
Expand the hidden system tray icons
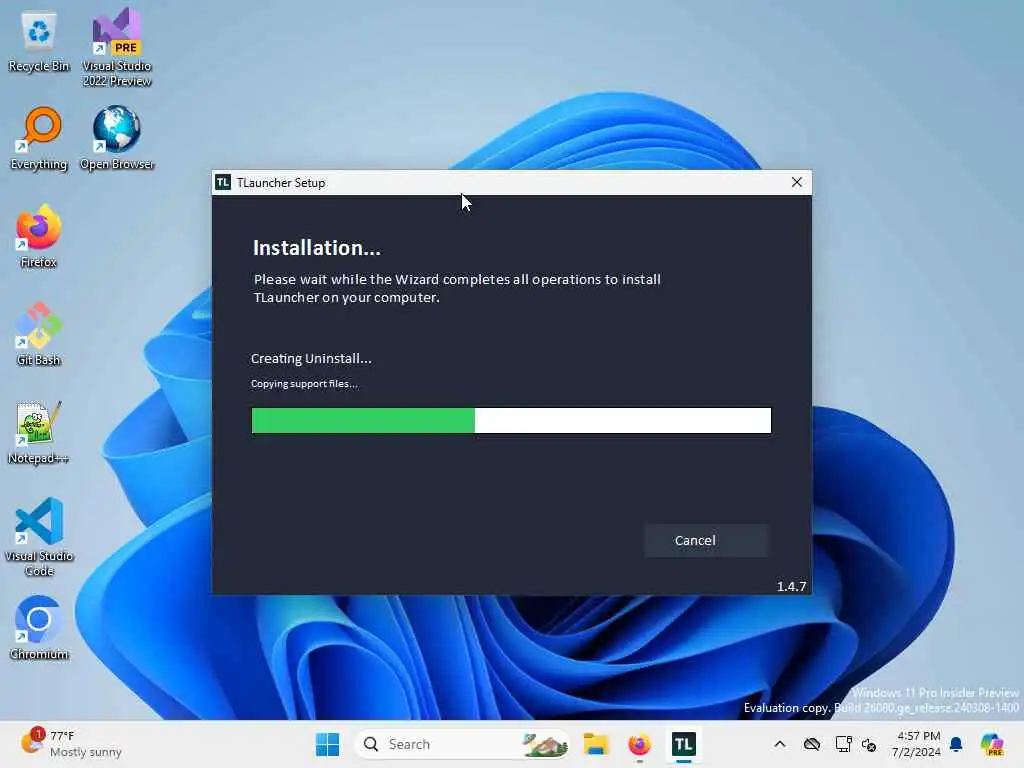(780, 744)
